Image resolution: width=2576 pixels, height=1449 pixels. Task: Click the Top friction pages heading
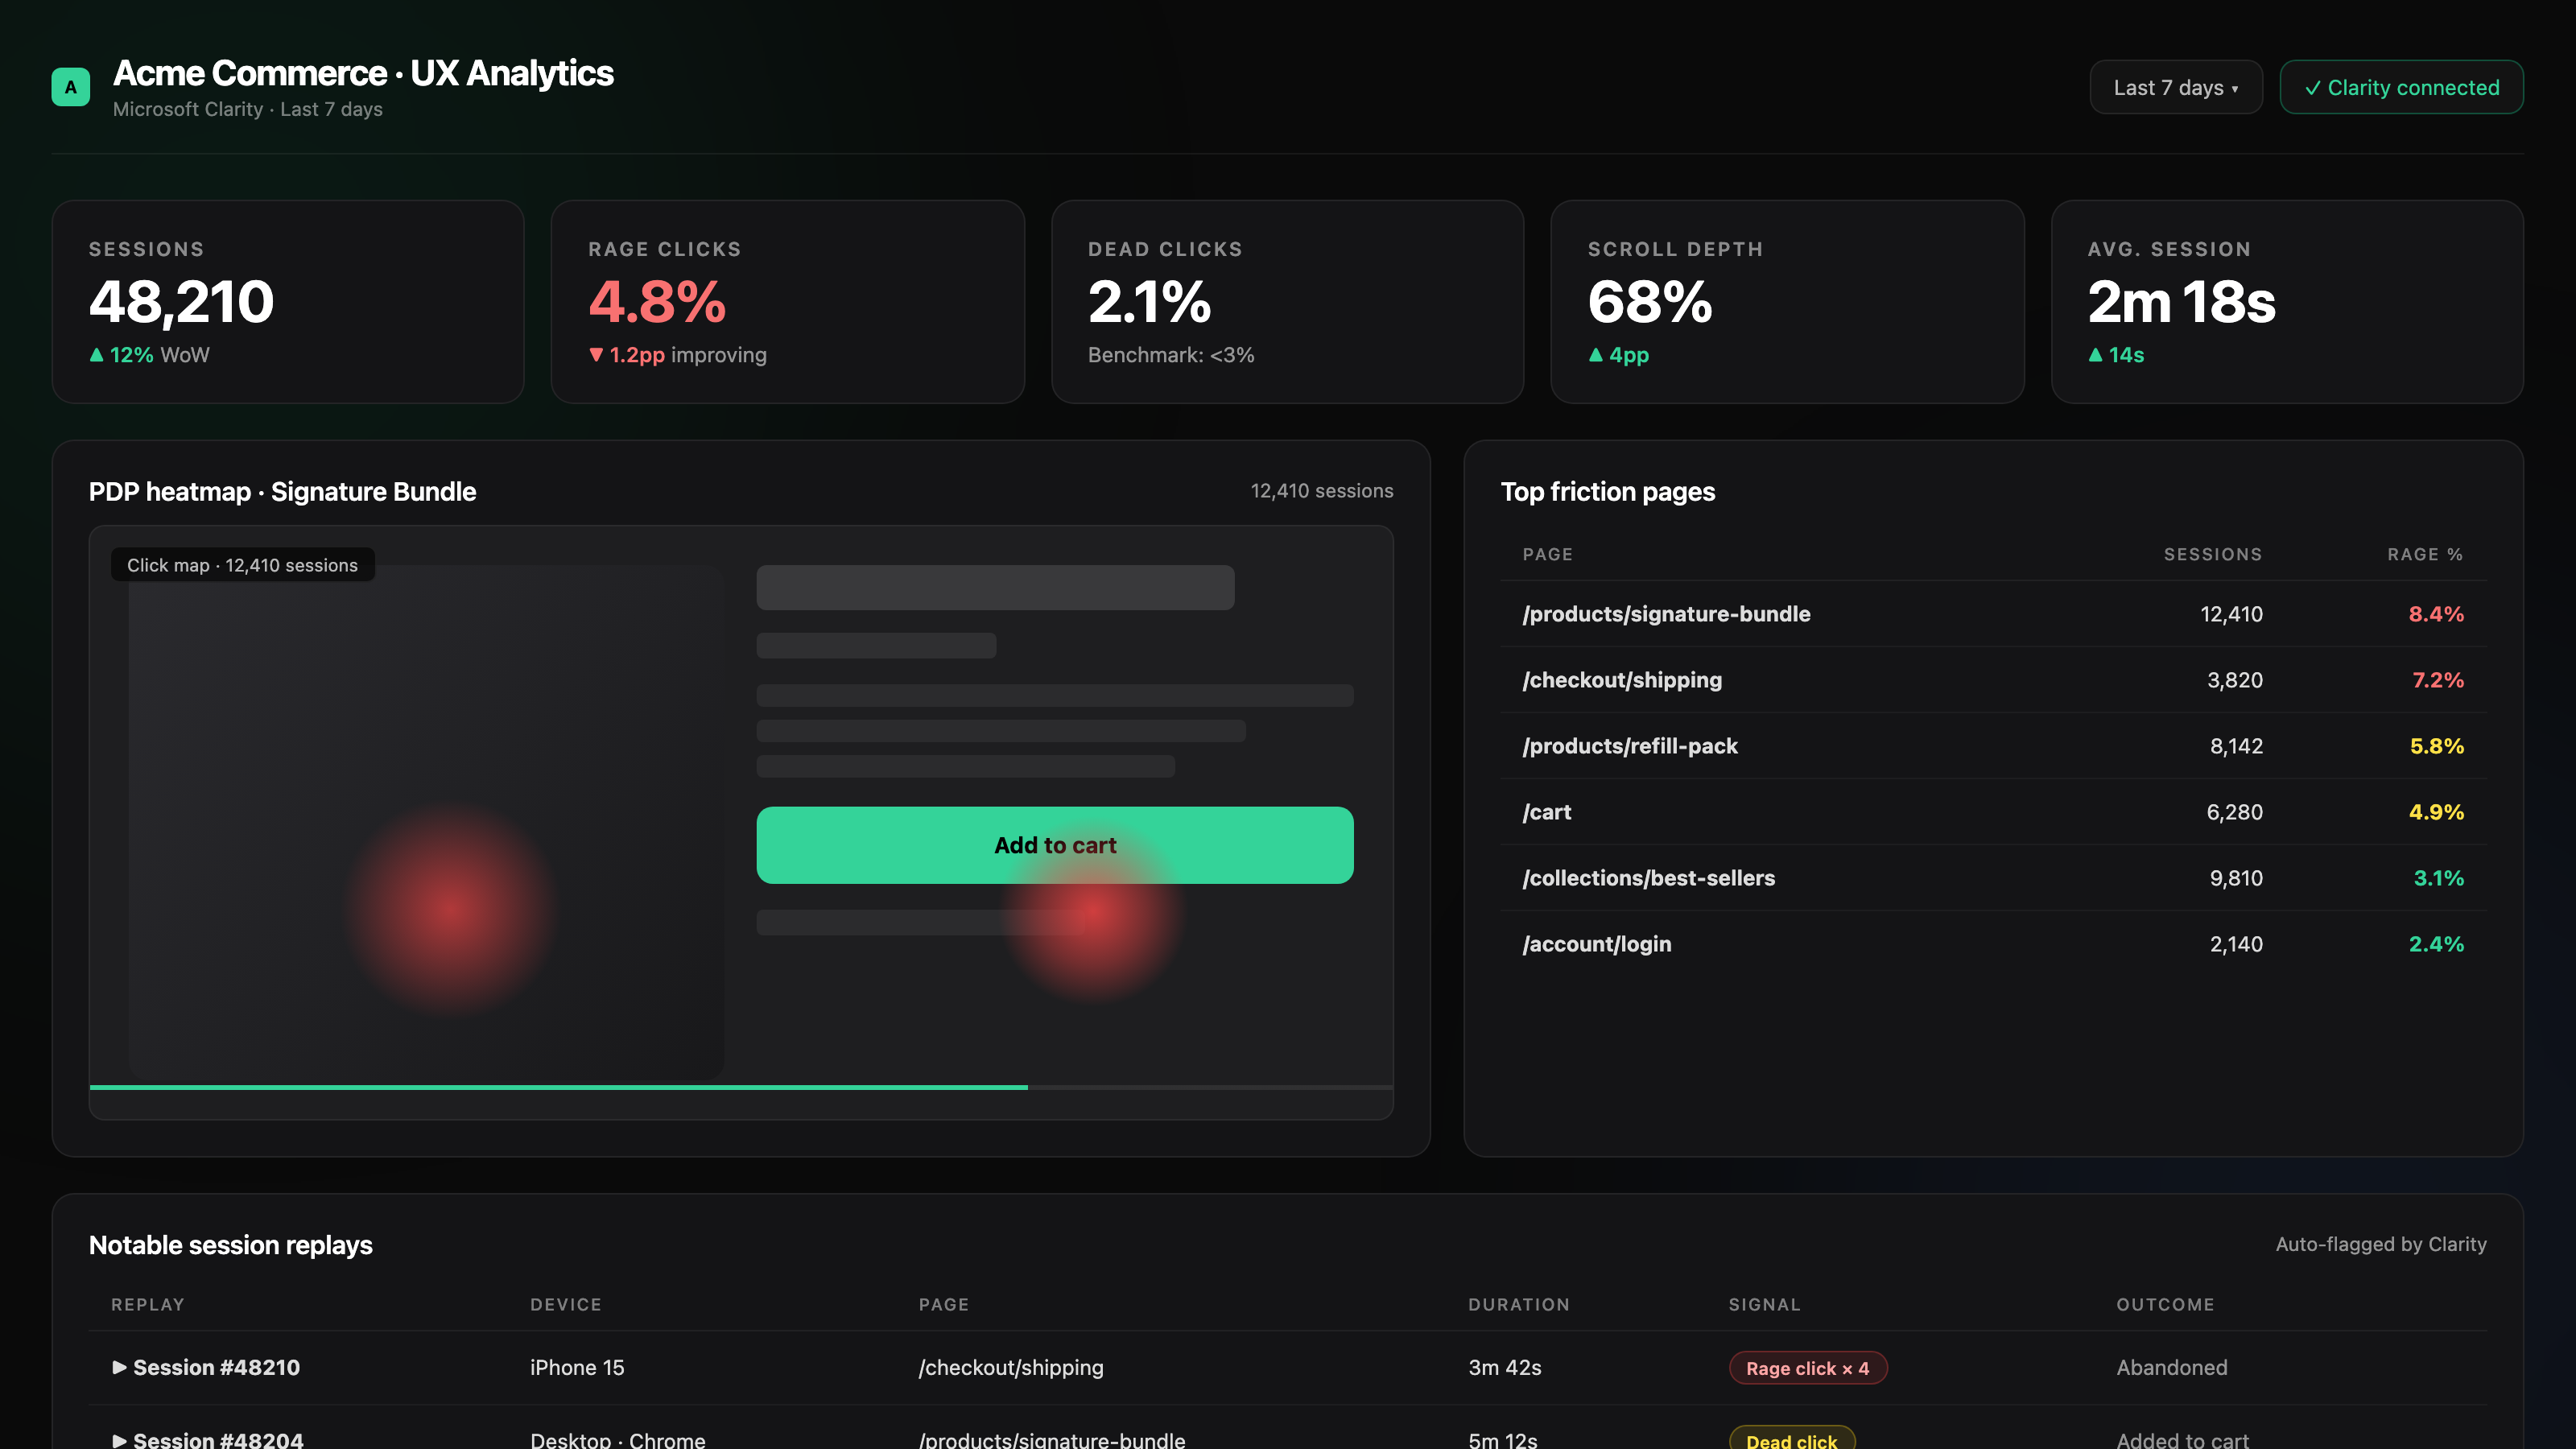pyautogui.click(x=1607, y=491)
